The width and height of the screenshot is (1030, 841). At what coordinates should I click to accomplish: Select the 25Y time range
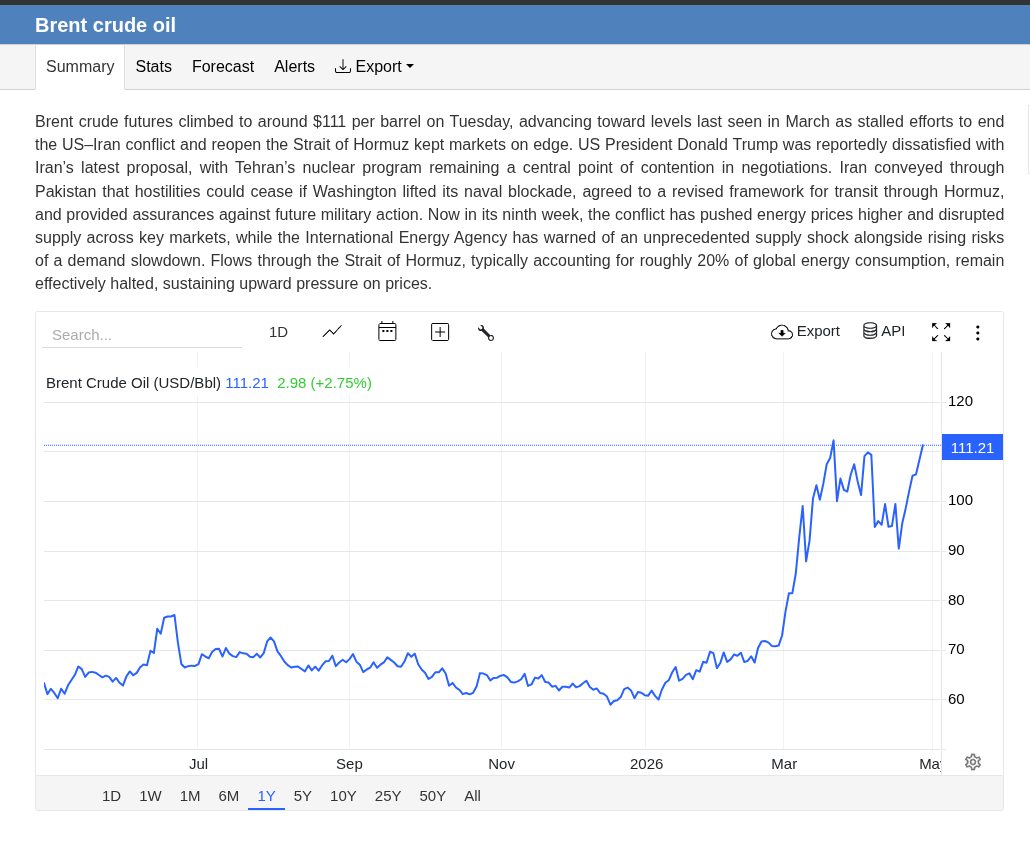pyautogui.click(x=388, y=796)
